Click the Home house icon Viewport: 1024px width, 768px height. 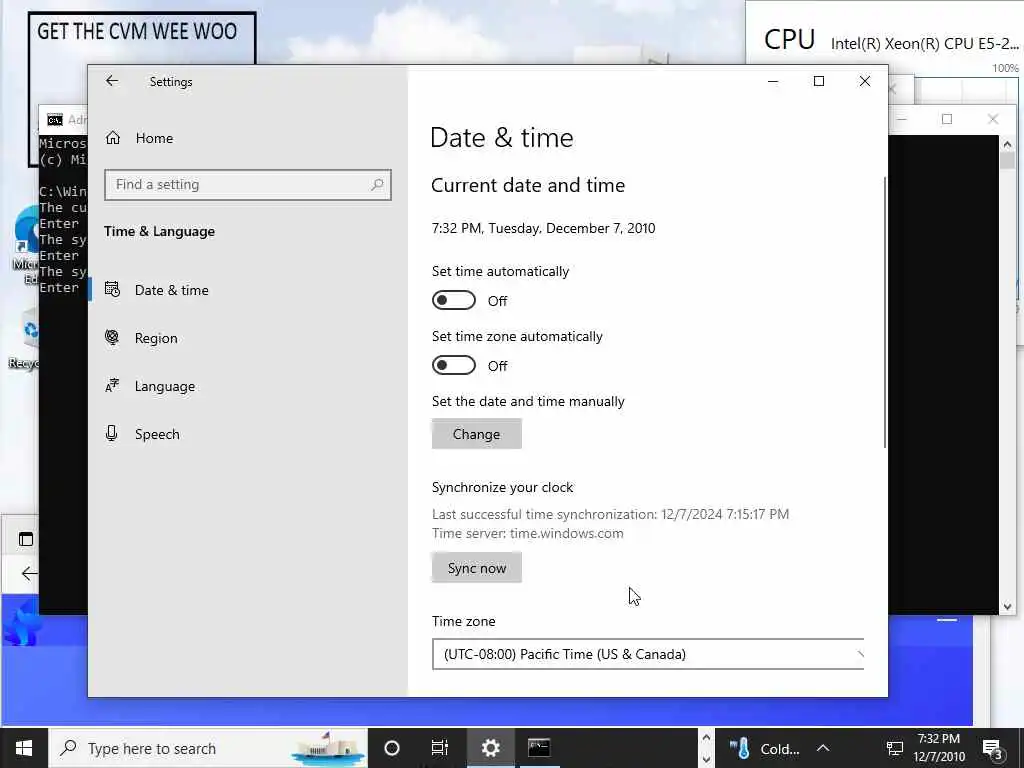click(113, 138)
